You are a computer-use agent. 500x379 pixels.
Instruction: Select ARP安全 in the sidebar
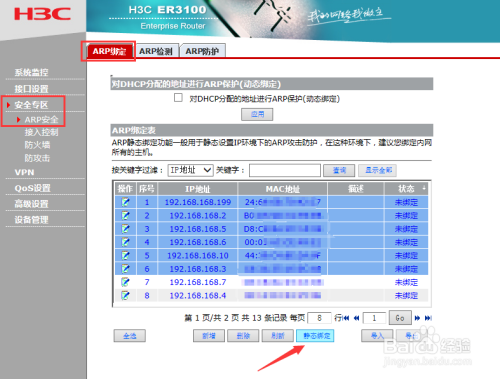click(41, 119)
